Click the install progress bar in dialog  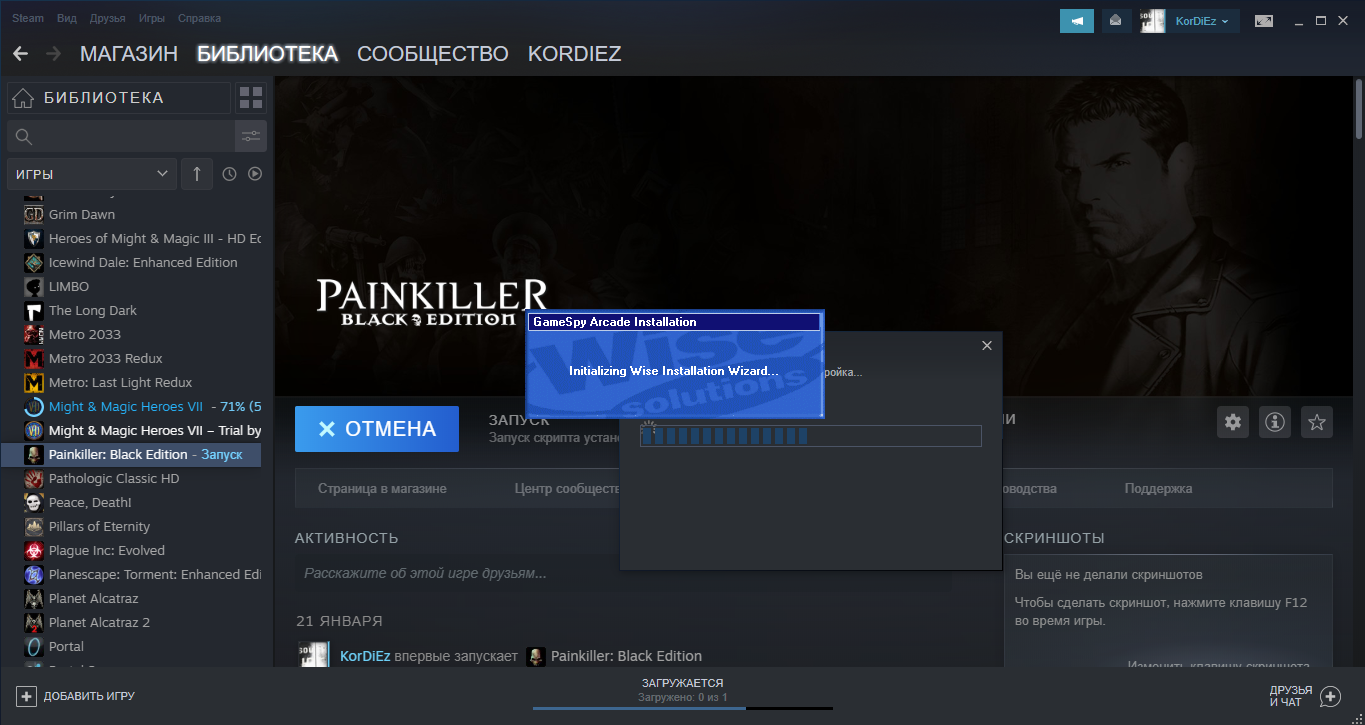[x=811, y=436]
